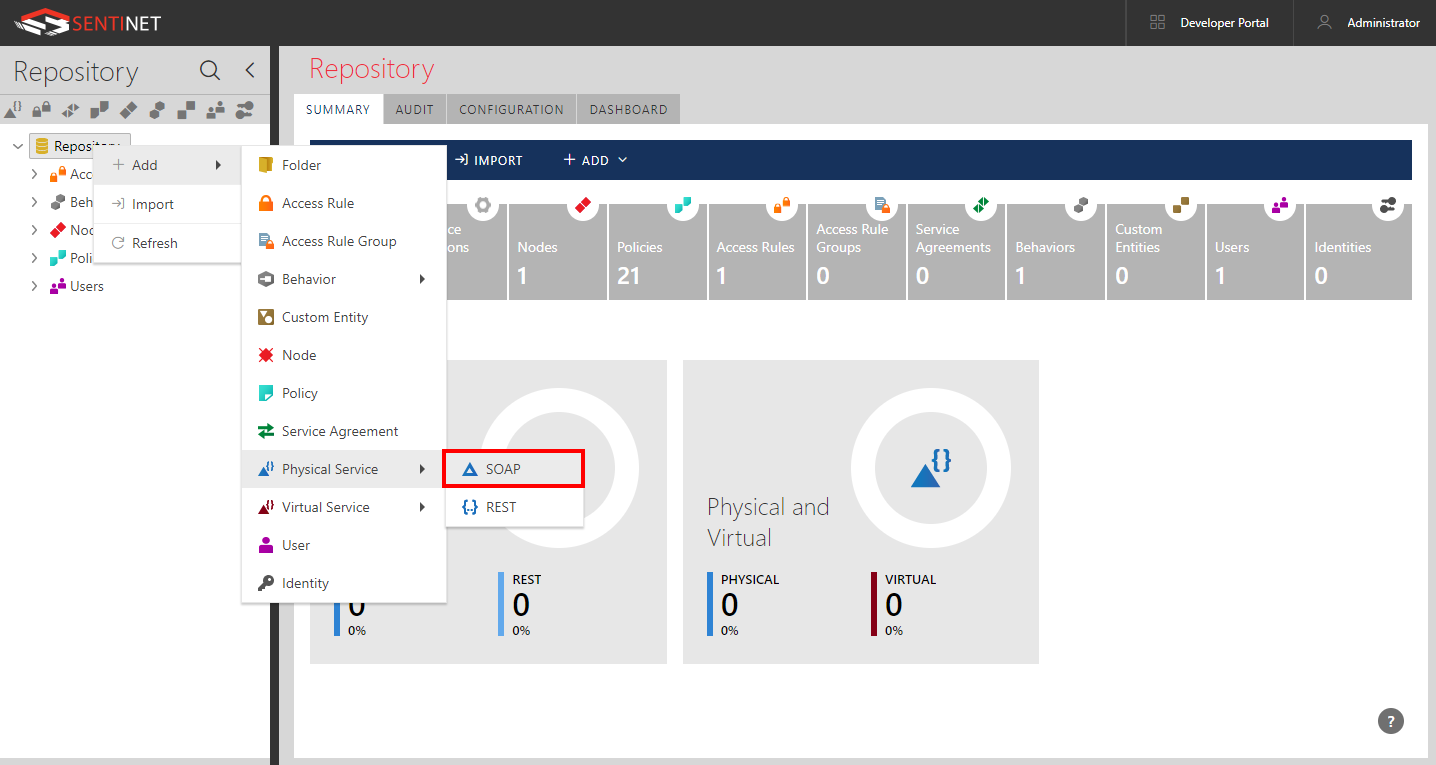Open the Custom Entities summary tile
1436x765 pixels.
click(x=1155, y=252)
